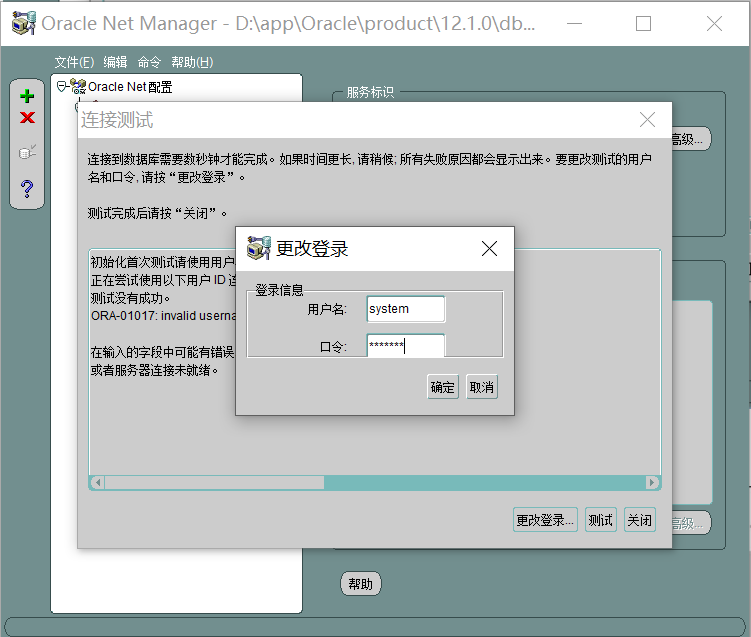Collapse the Oracle Net配置 tree node

point(61,86)
